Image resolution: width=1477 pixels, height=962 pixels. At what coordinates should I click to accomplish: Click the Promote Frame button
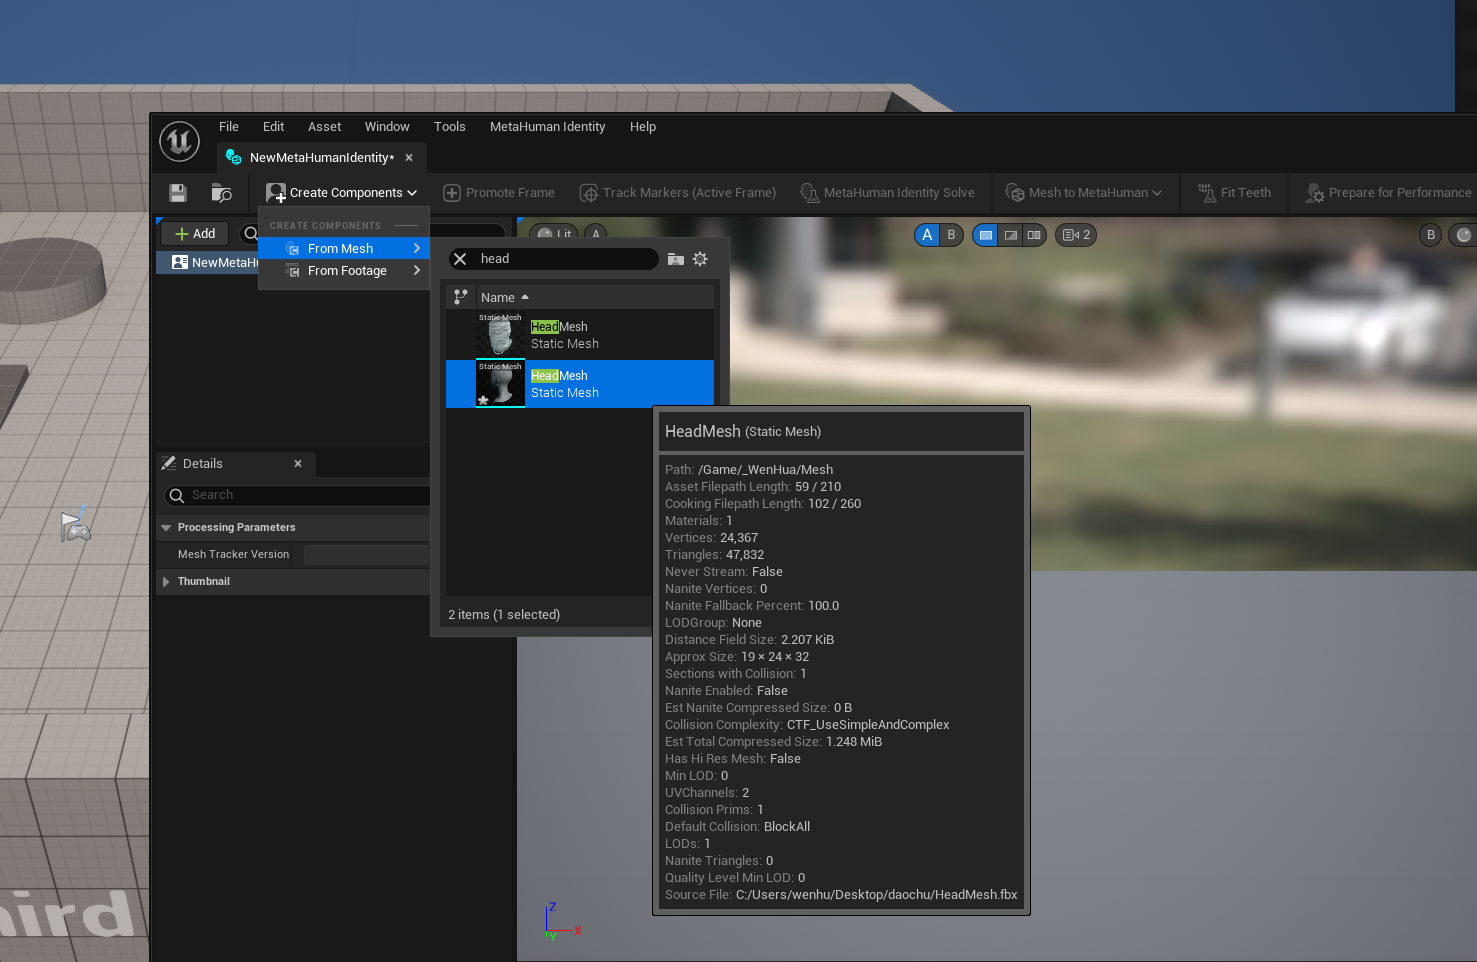(x=498, y=193)
